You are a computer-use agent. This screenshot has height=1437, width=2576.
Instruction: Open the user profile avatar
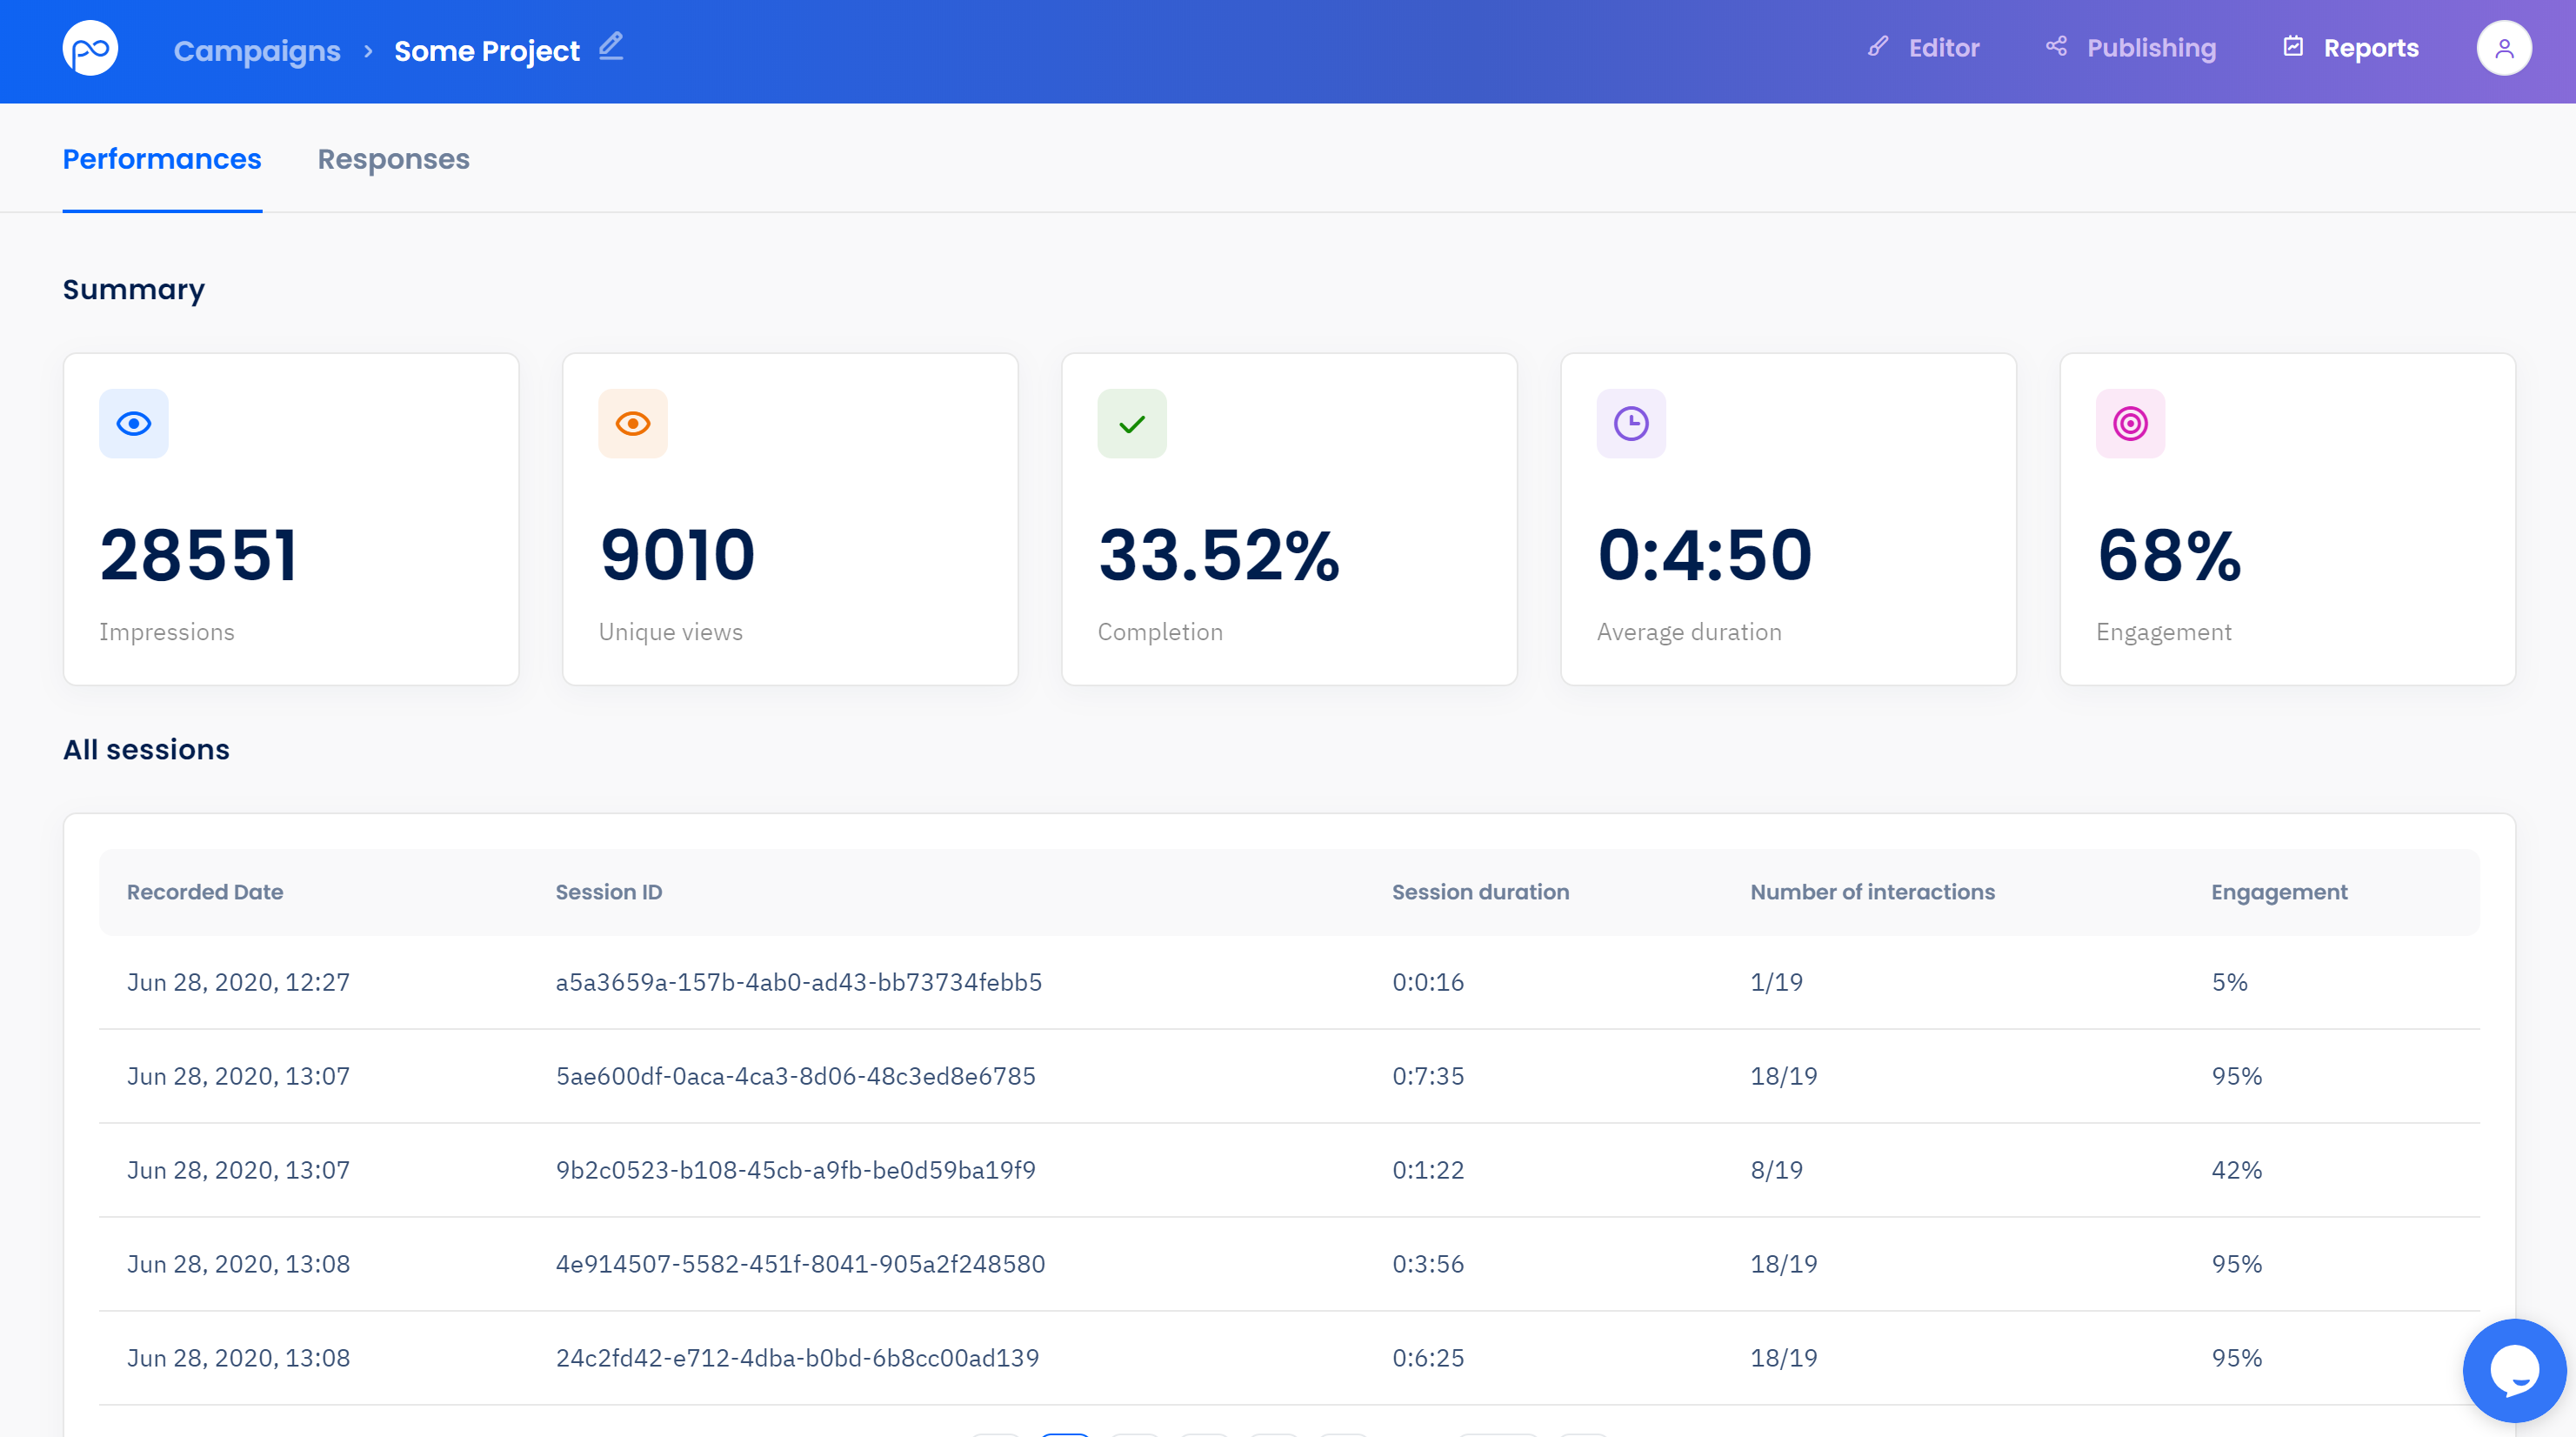click(2503, 48)
